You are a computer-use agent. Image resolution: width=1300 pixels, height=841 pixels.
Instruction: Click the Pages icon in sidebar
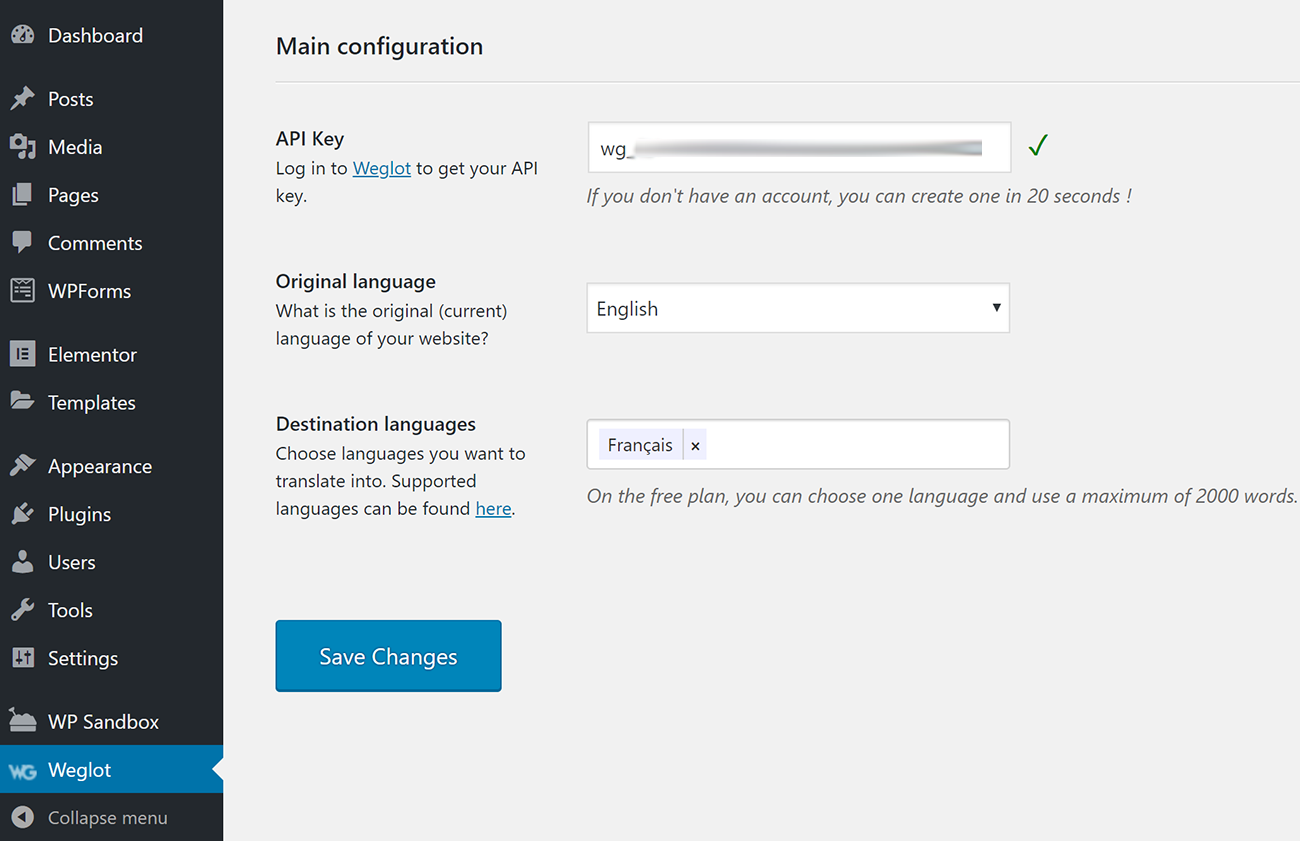[22, 195]
